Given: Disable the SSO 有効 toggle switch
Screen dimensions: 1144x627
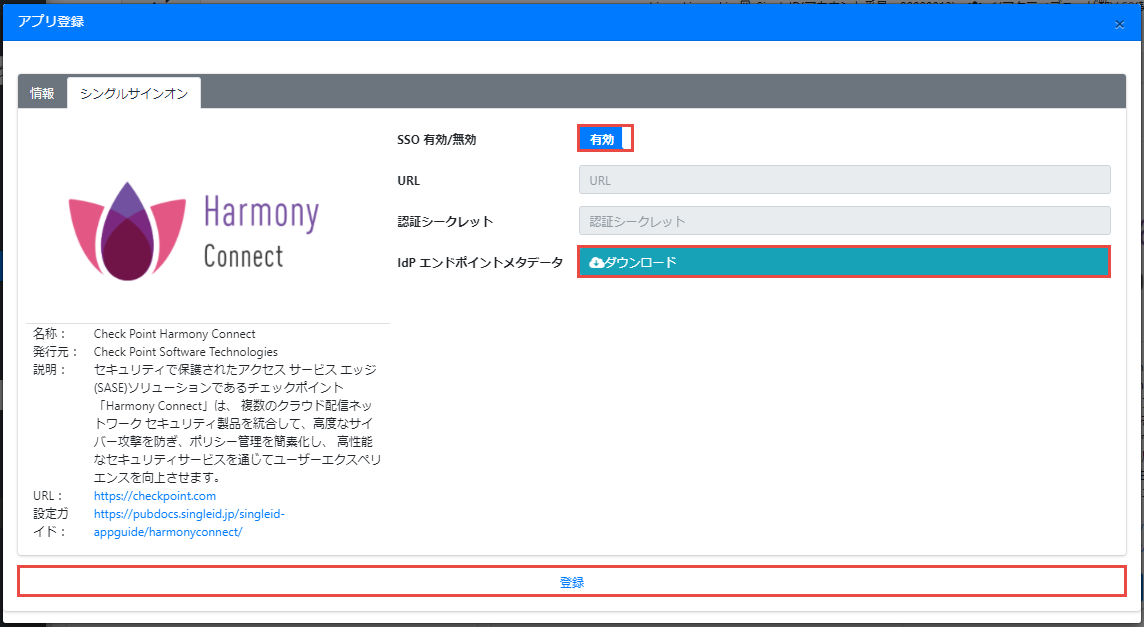Looking at the screenshot, I should coord(605,139).
